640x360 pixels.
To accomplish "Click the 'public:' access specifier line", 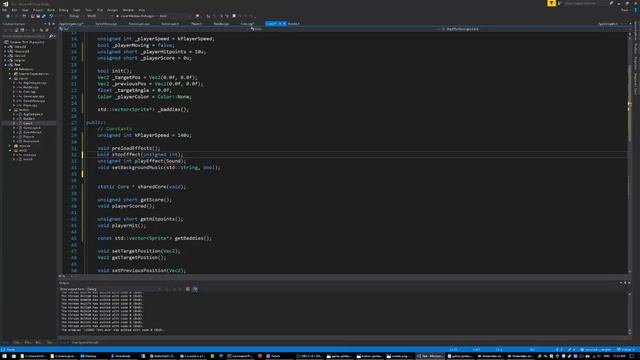I will (x=96, y=122).
